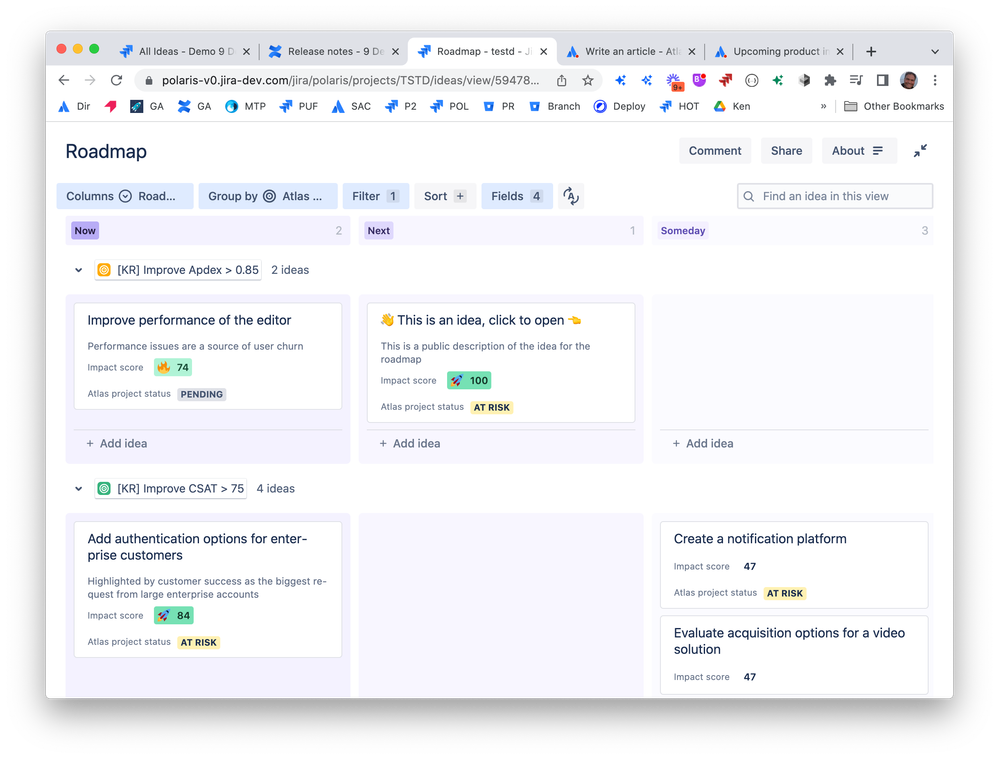Switch to the Write an article tab

[x=631, y=52]
